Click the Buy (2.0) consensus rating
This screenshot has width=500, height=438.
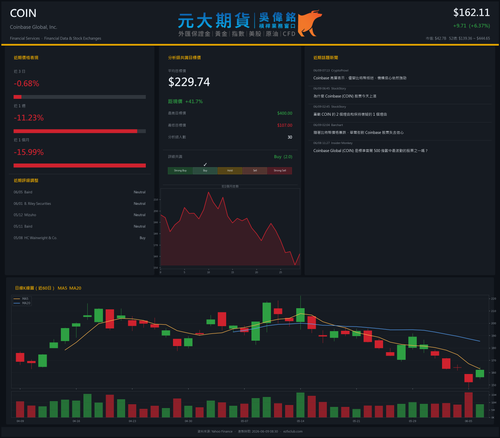[283, 157]
